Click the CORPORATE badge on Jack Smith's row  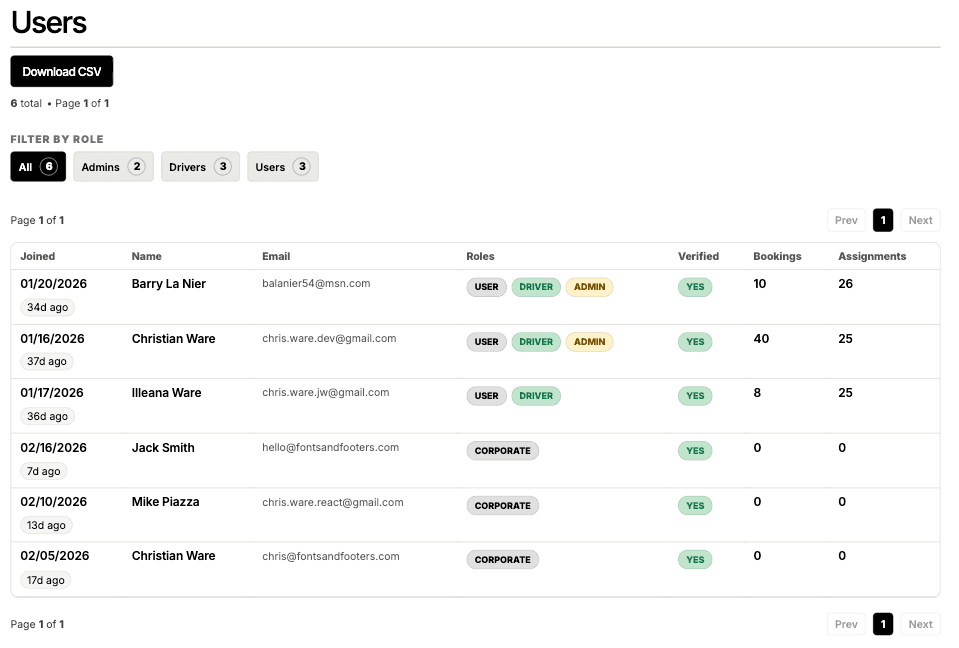[x=502, y=450]
